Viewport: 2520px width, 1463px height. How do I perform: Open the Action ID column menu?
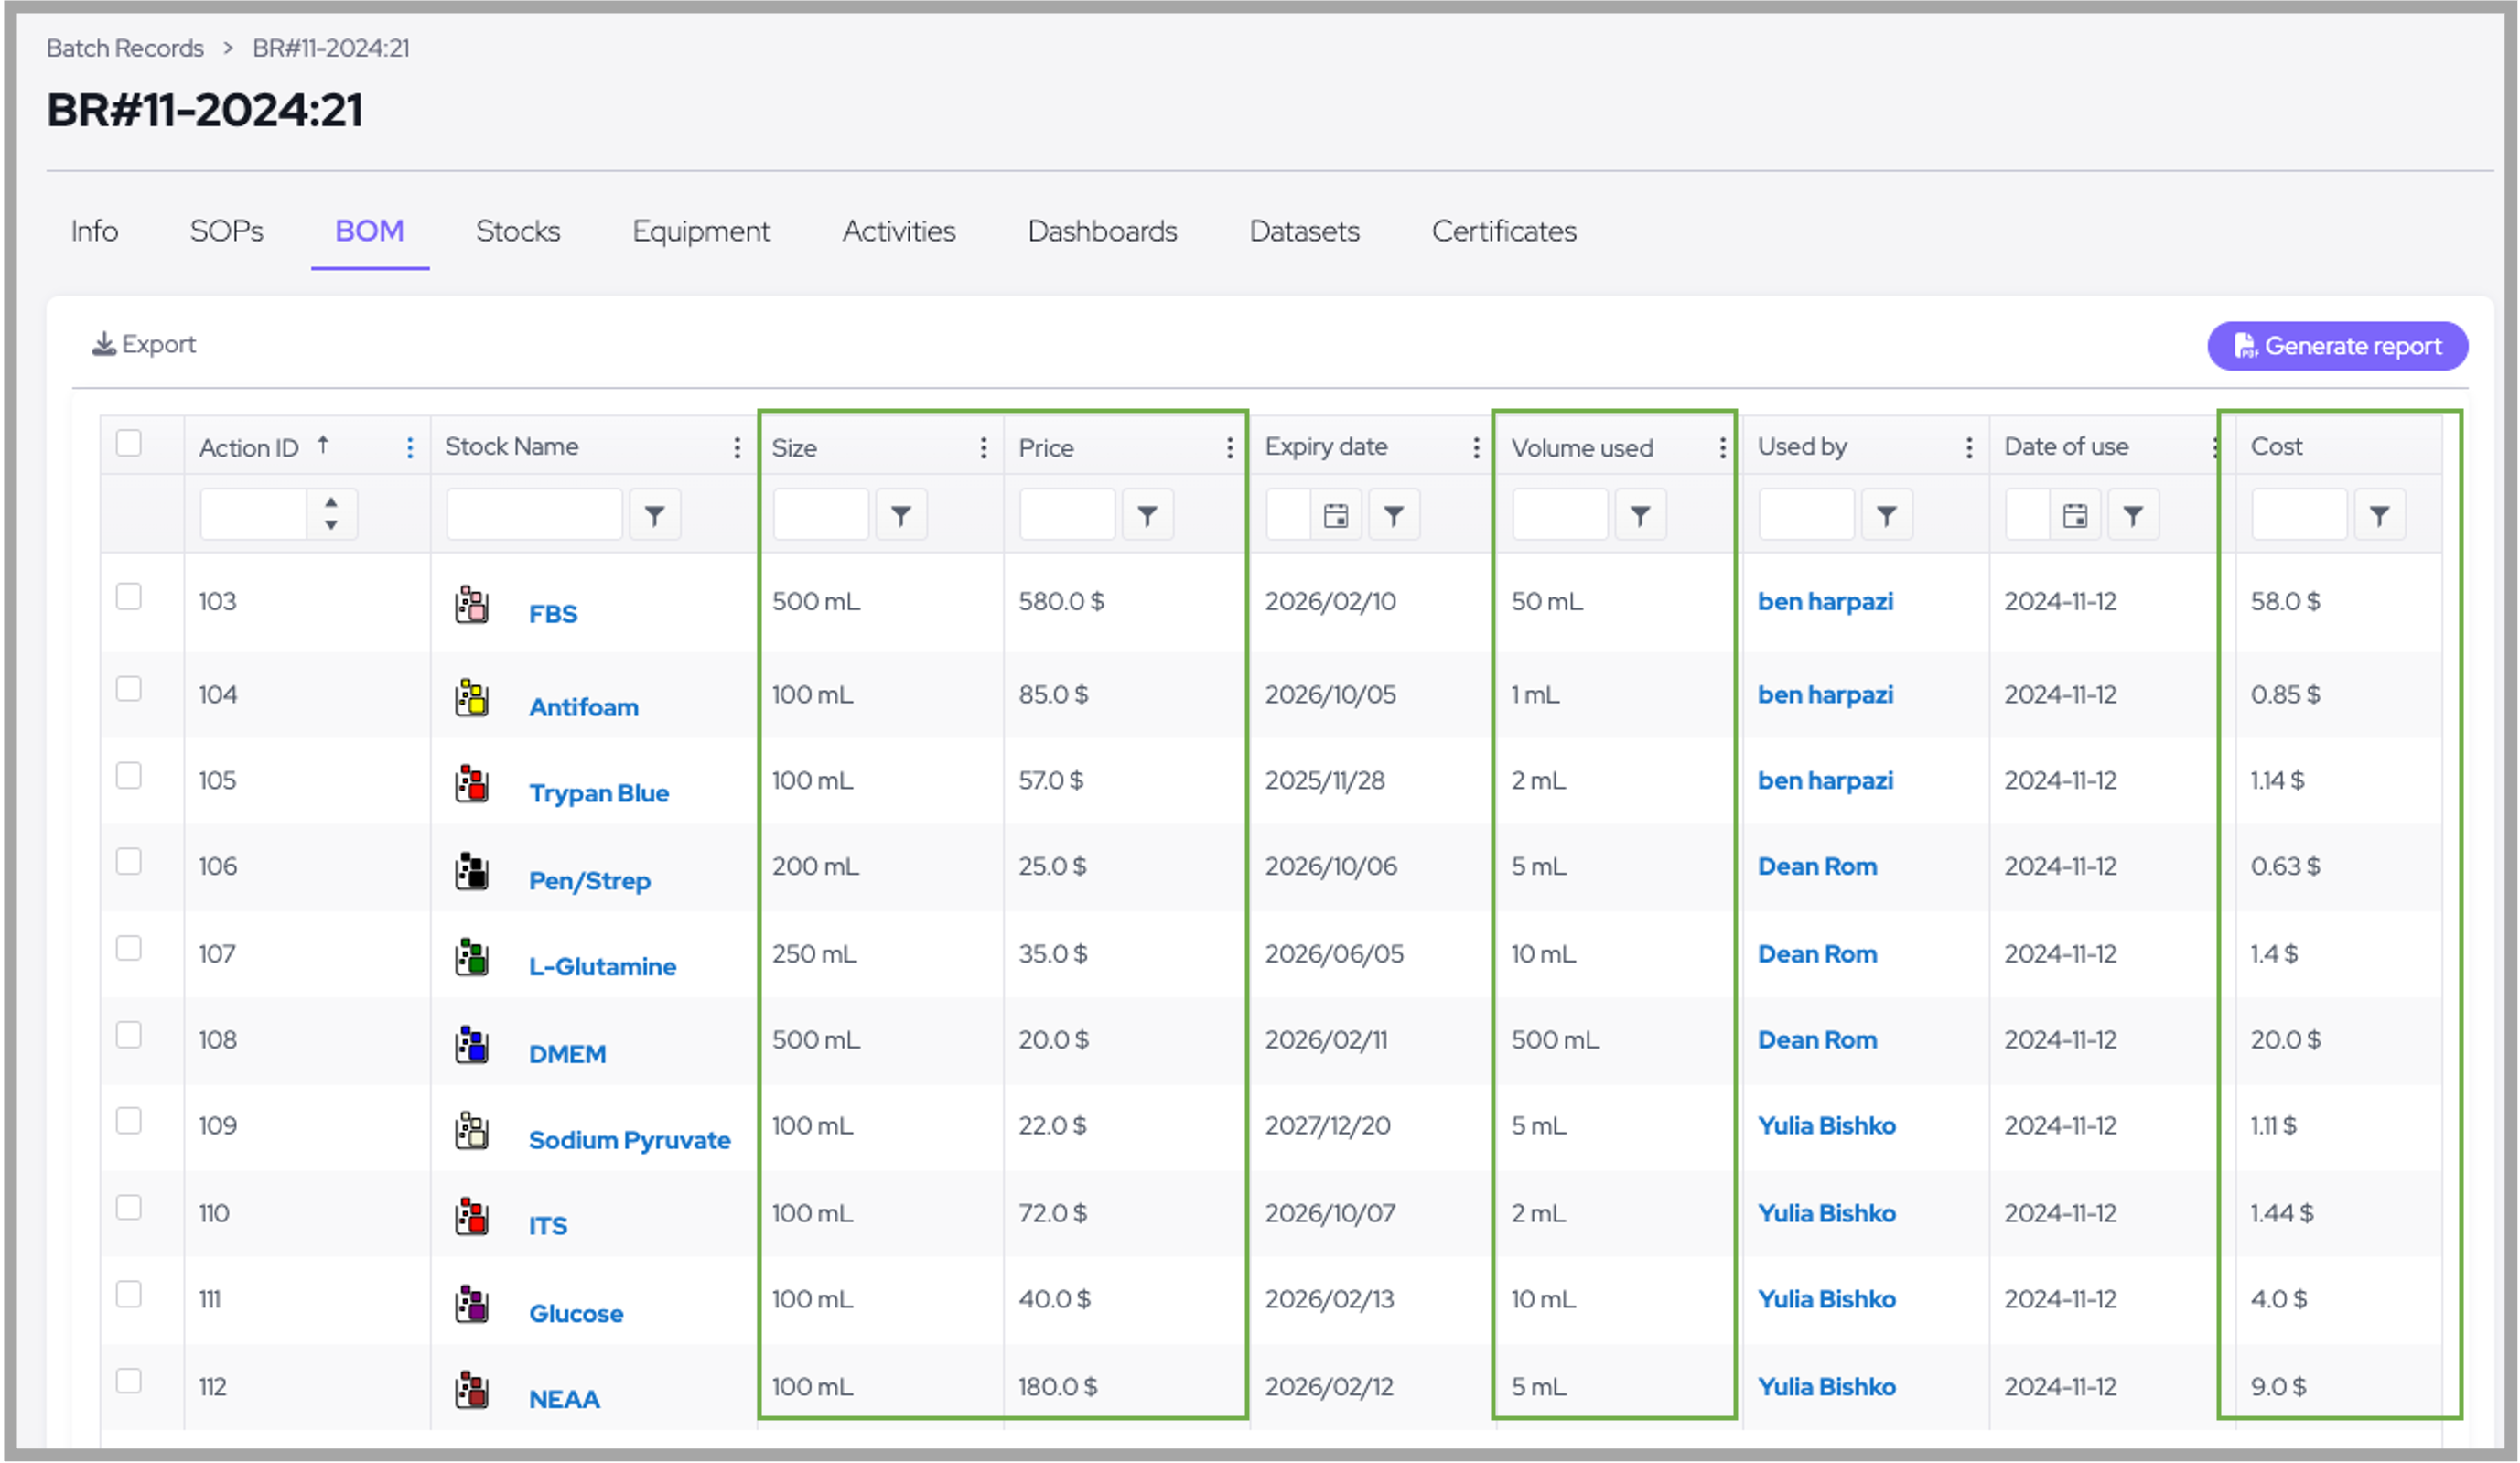410,448
